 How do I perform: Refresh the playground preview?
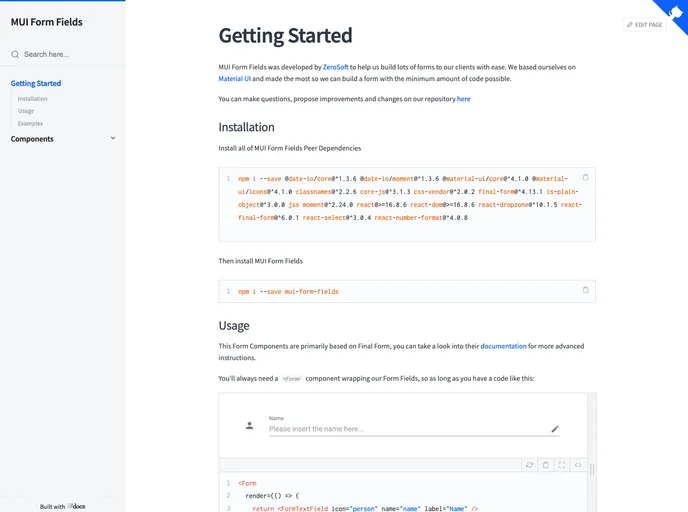[530, 465]
